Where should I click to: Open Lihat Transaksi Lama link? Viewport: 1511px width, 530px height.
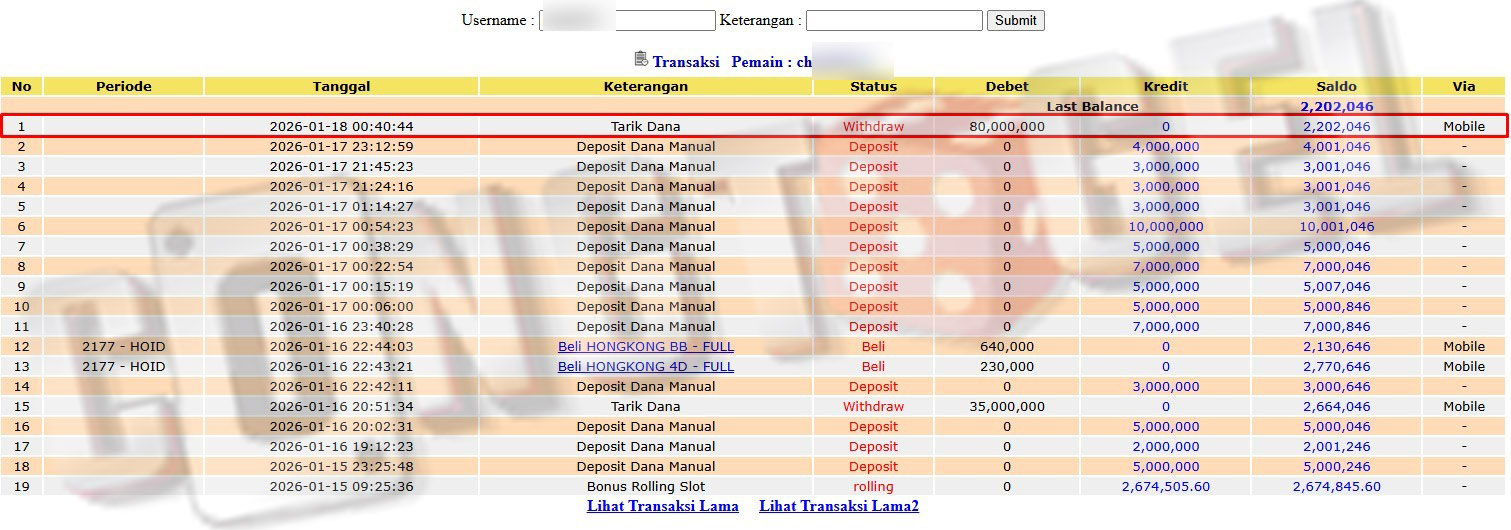click(662, 506)
